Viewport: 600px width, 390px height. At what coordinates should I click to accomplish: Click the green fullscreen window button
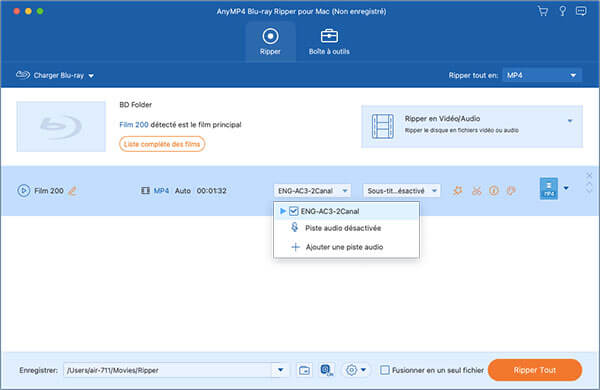click(40, 11)
